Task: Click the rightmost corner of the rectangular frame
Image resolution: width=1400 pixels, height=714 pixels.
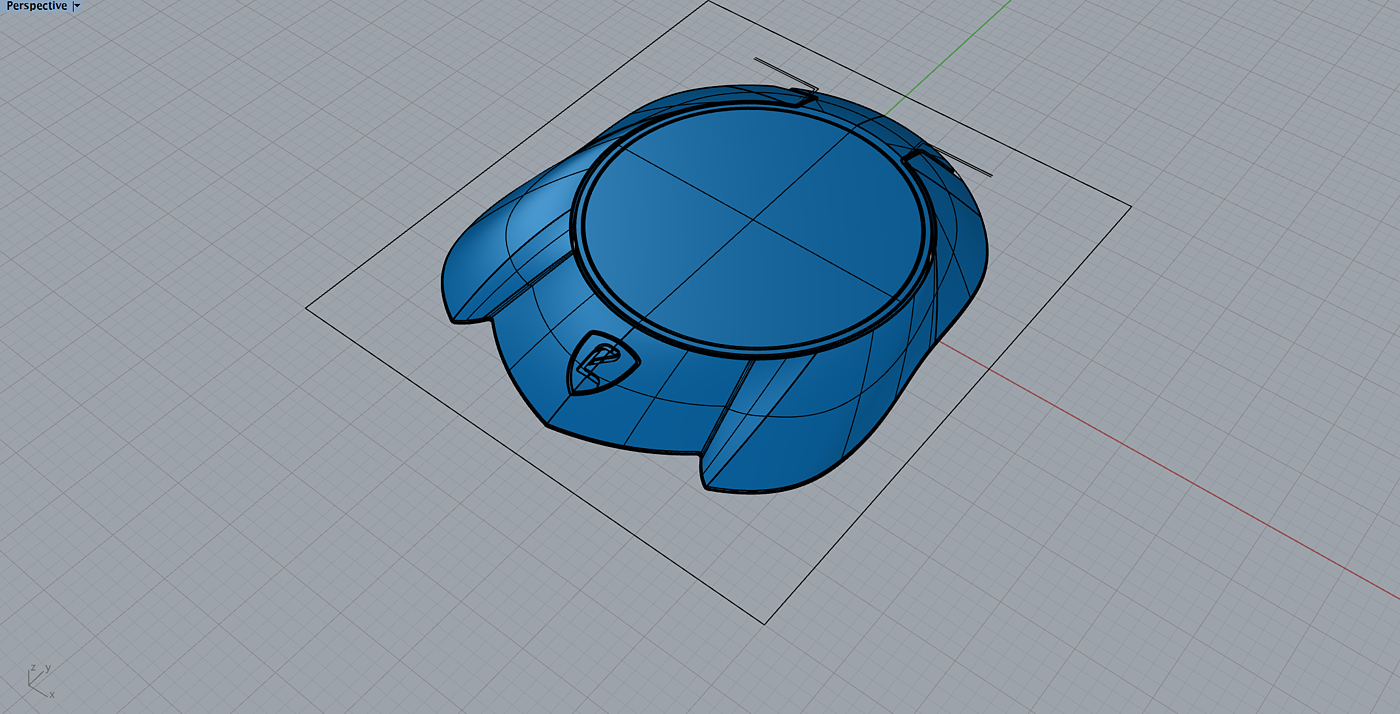Action: pyautogui.click(x=1131, y=207)
